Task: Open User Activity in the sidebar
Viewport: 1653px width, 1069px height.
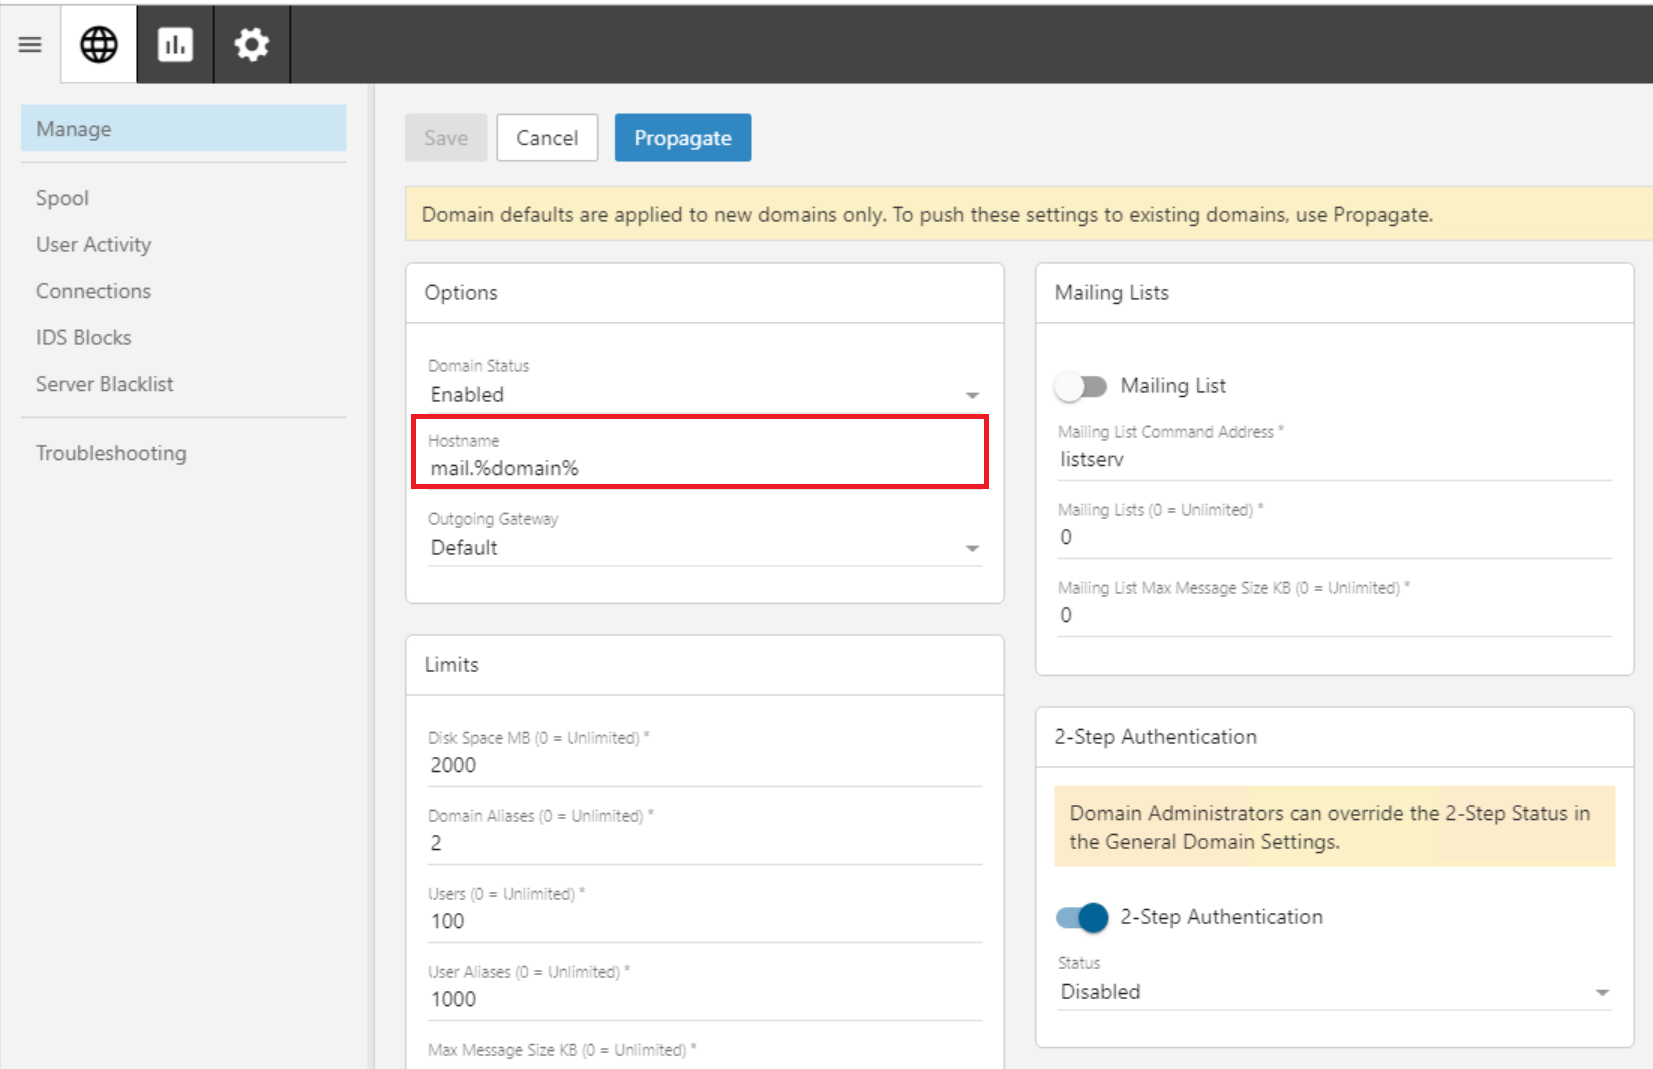Action: [93, 245]
